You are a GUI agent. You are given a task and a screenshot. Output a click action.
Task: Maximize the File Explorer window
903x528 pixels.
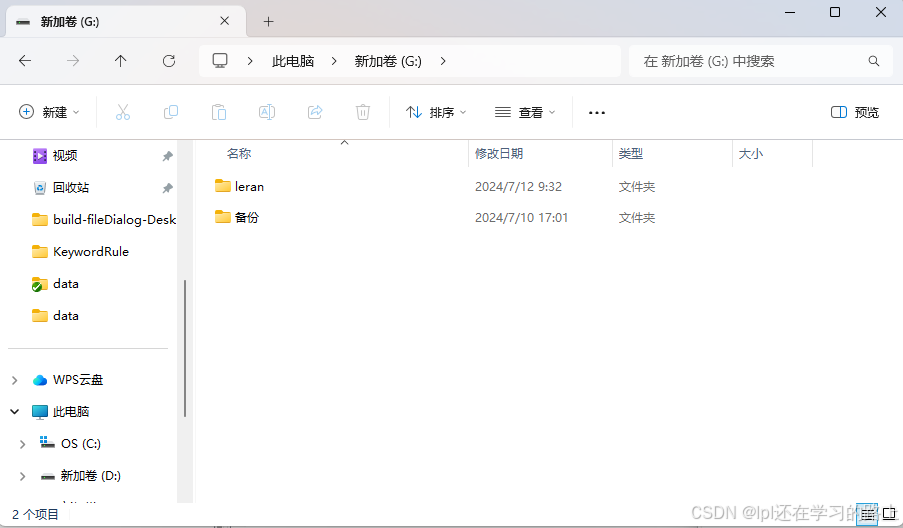[835, 12]
